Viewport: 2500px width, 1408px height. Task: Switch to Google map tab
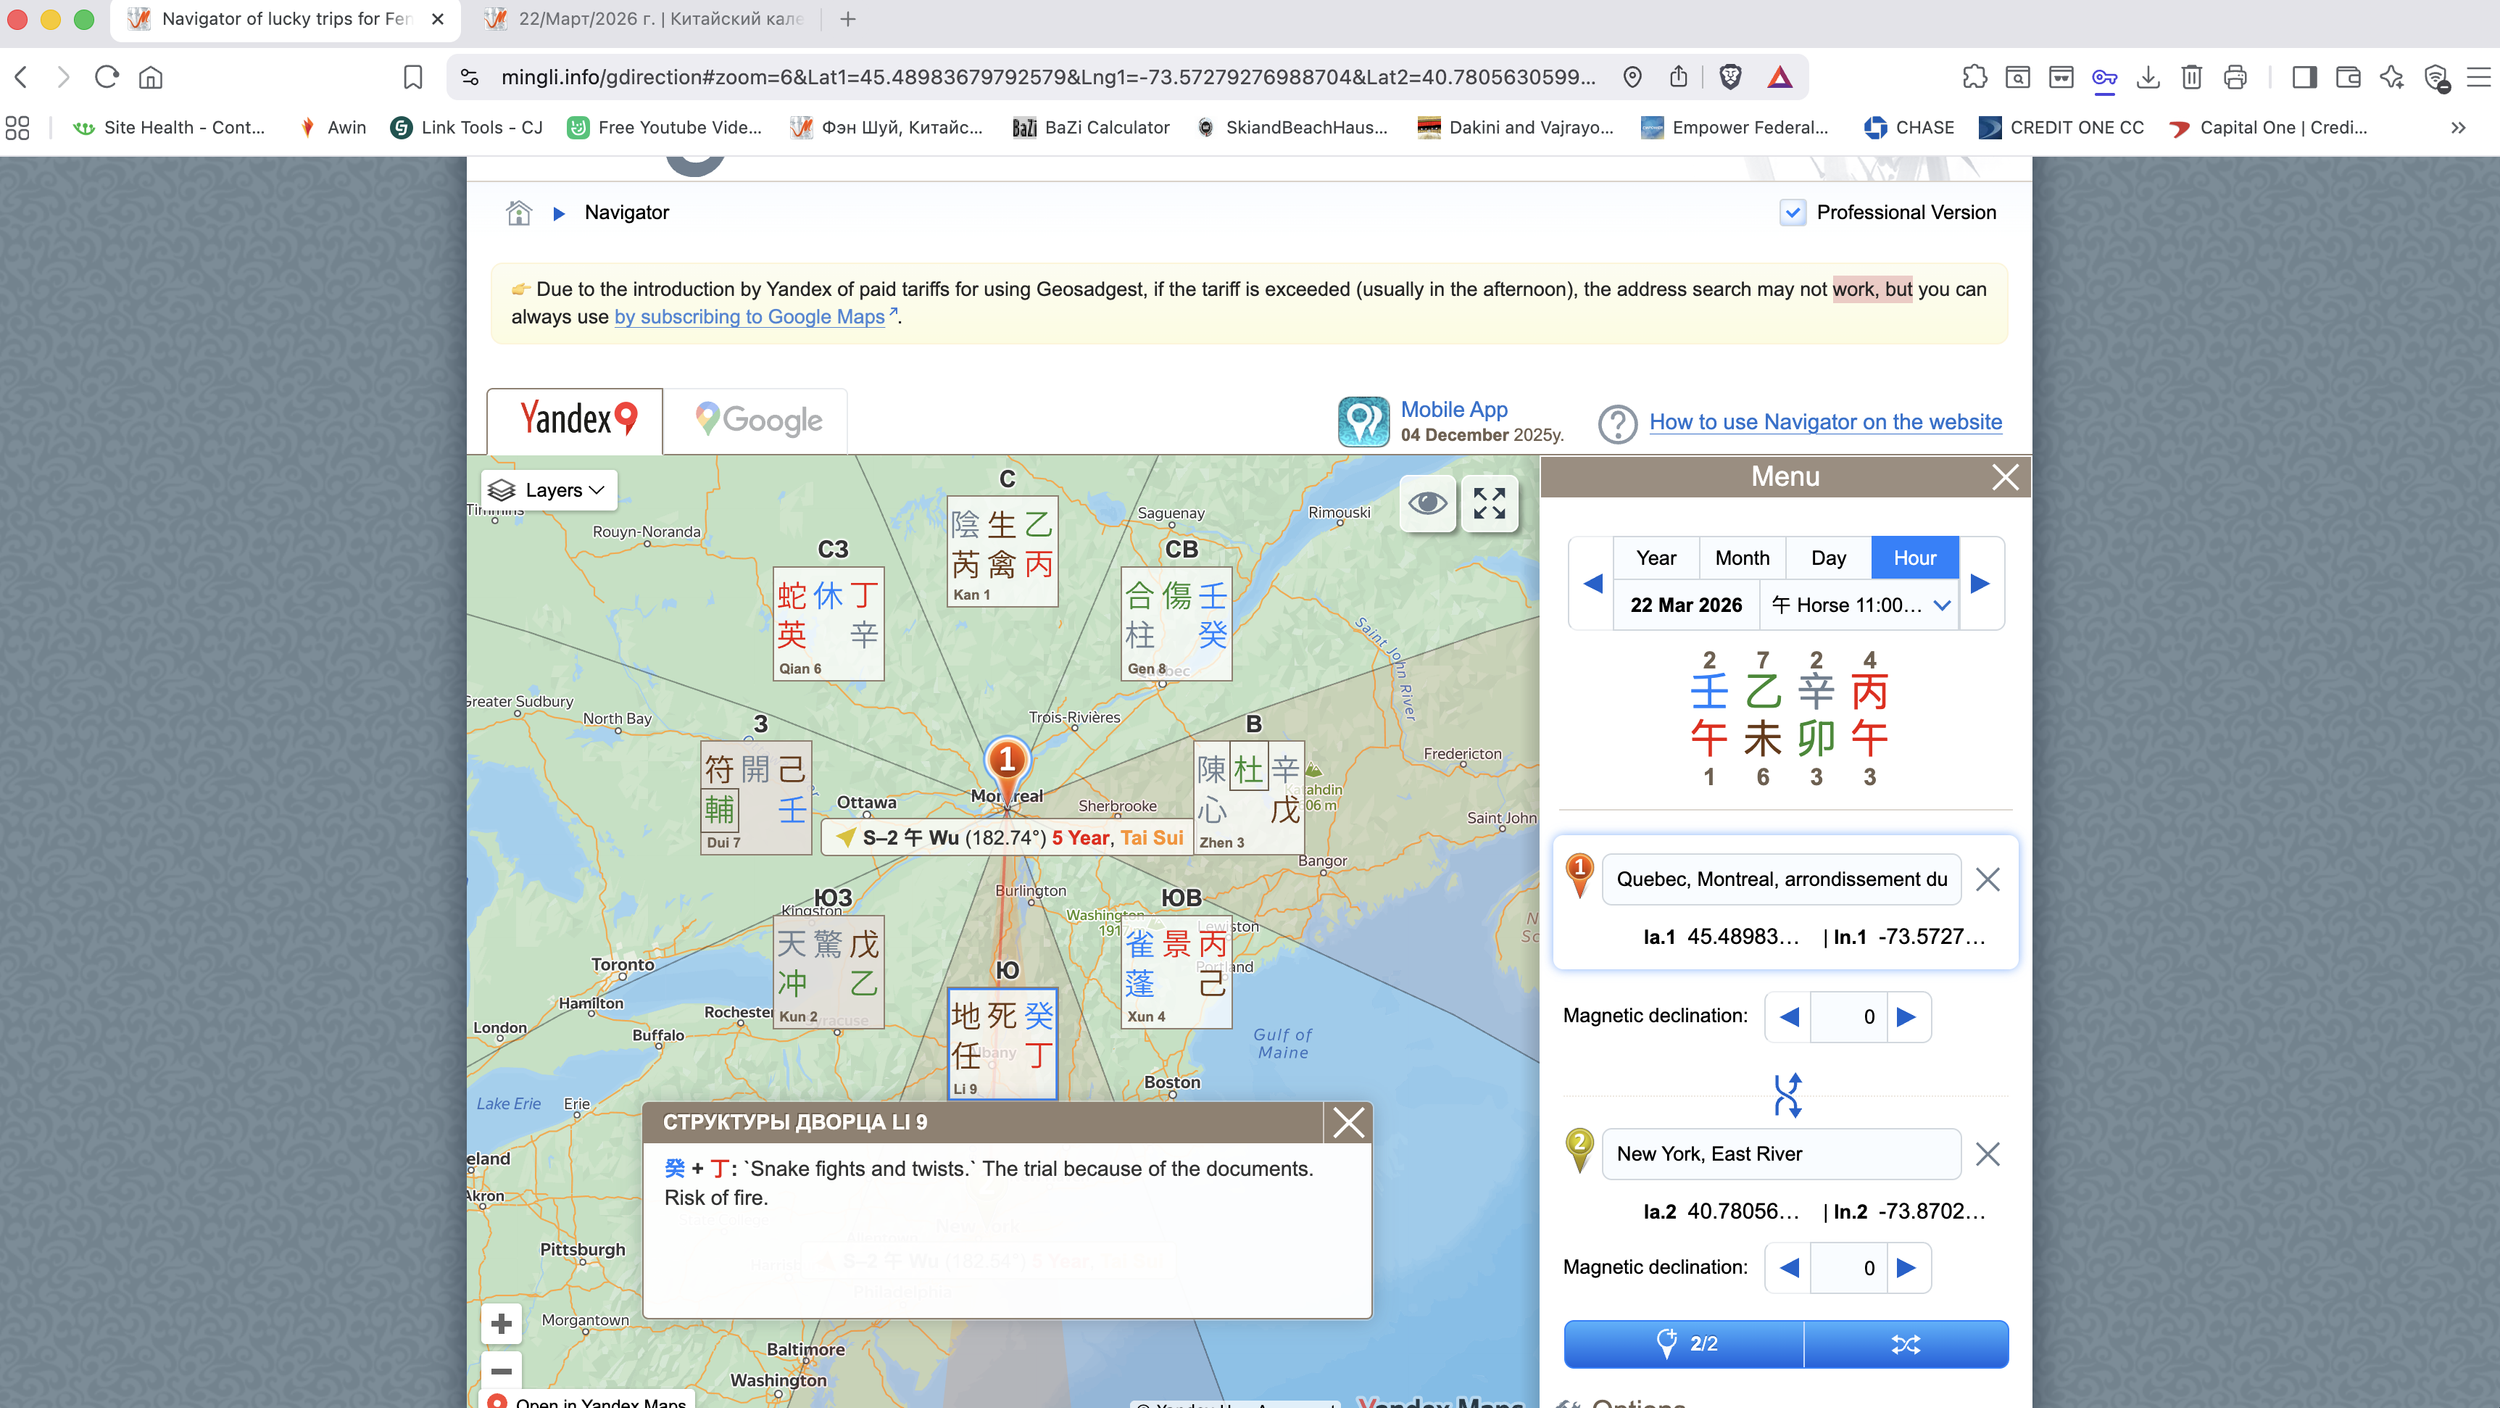[x=757, y=420]
